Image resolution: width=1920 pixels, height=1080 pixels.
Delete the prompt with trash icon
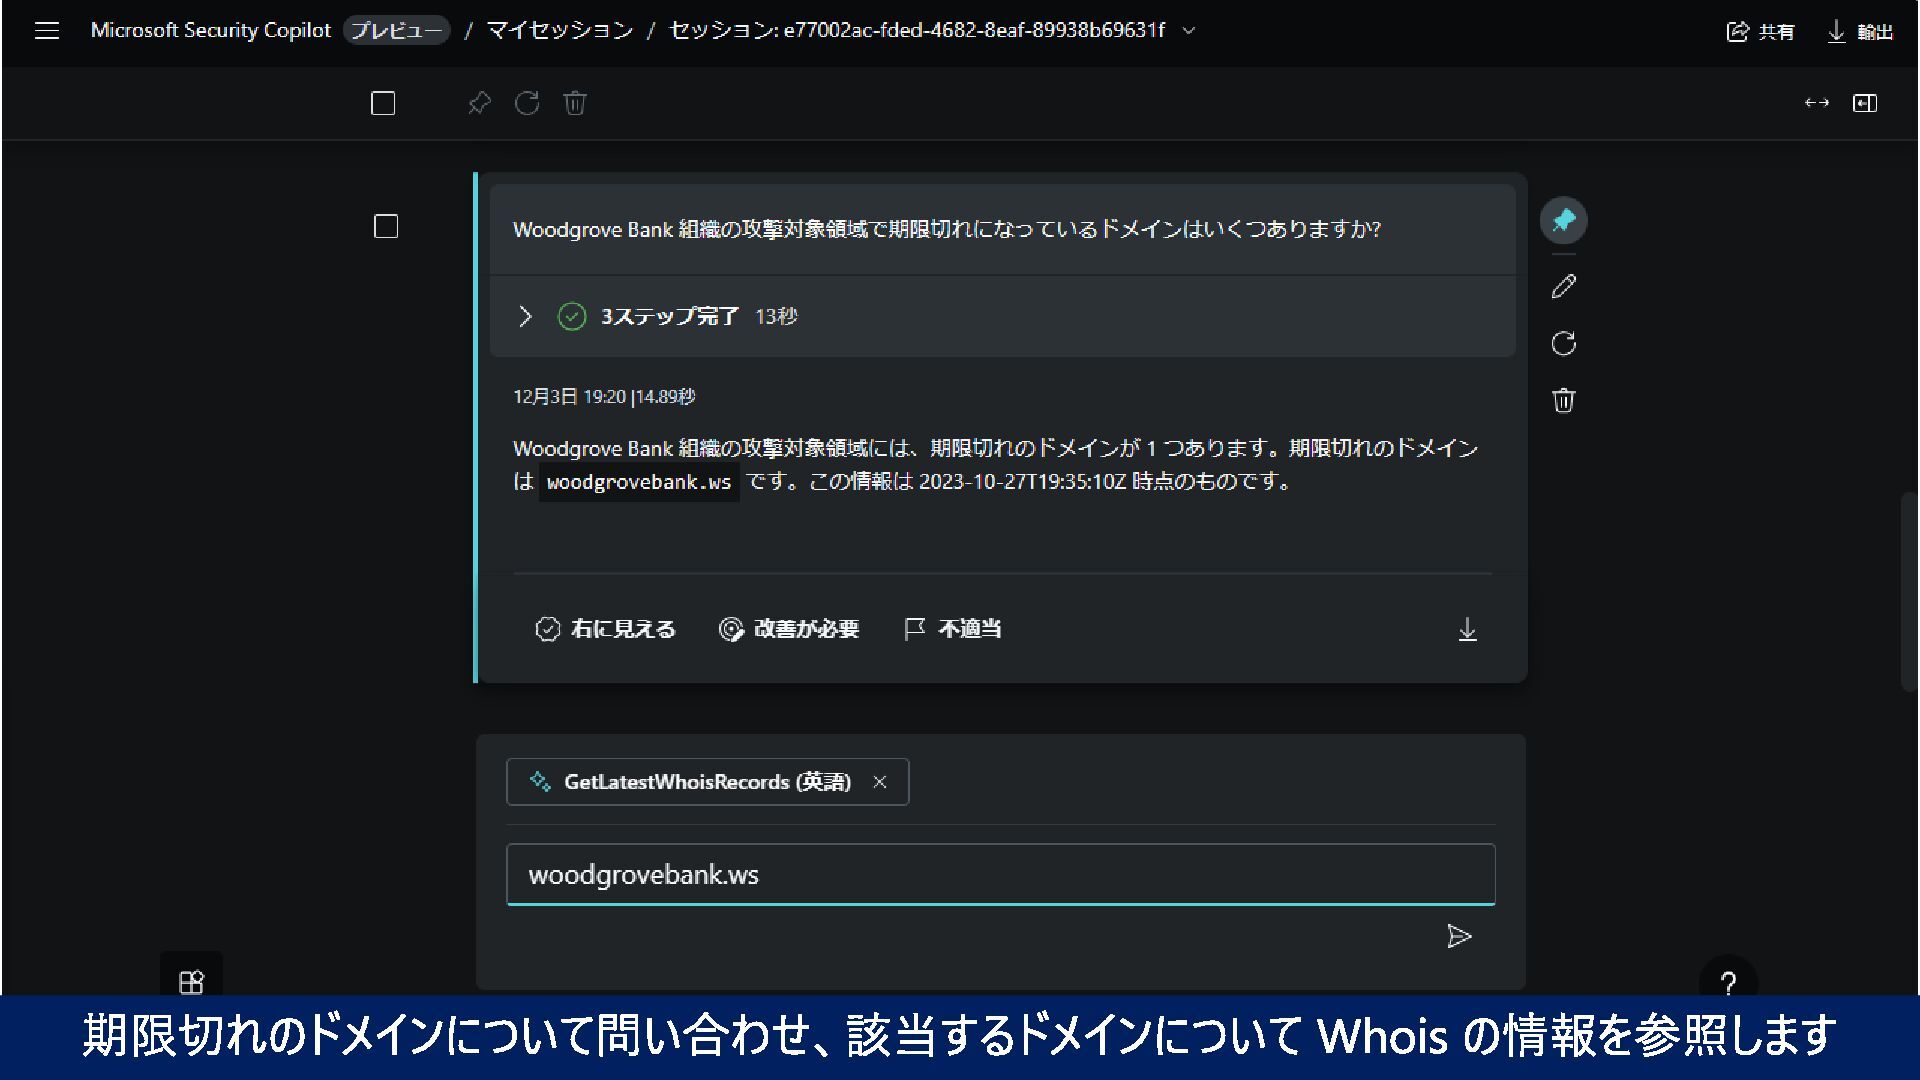[1563, 401]
